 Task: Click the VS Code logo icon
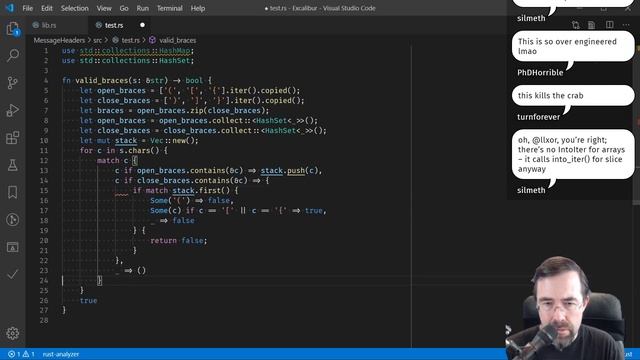coord(10,8)
